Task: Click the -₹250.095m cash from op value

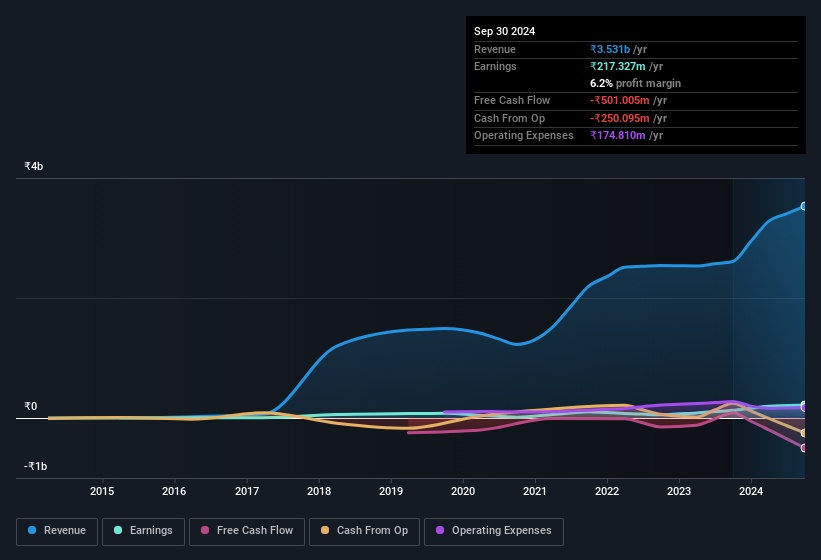Action: 620,118
